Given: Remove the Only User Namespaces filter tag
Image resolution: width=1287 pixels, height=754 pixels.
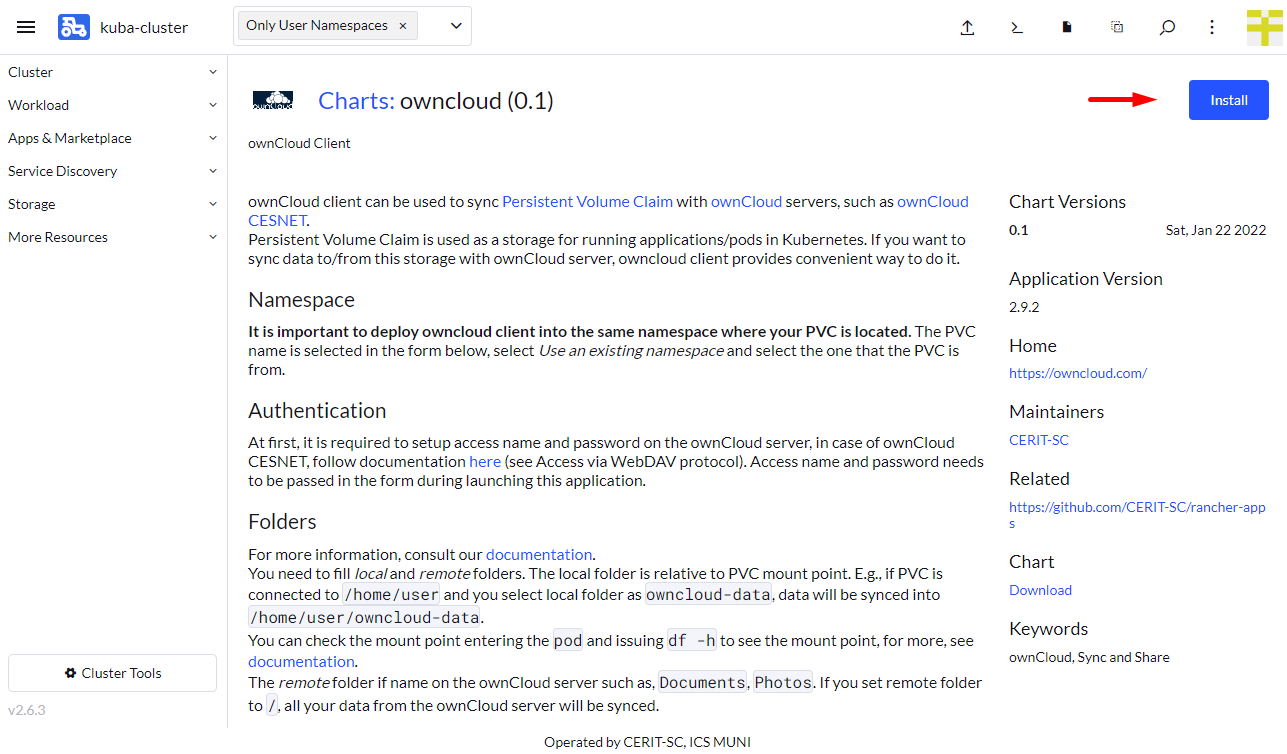Looking at the screenshot, I should pyautogui.click(x=403, y=26).
